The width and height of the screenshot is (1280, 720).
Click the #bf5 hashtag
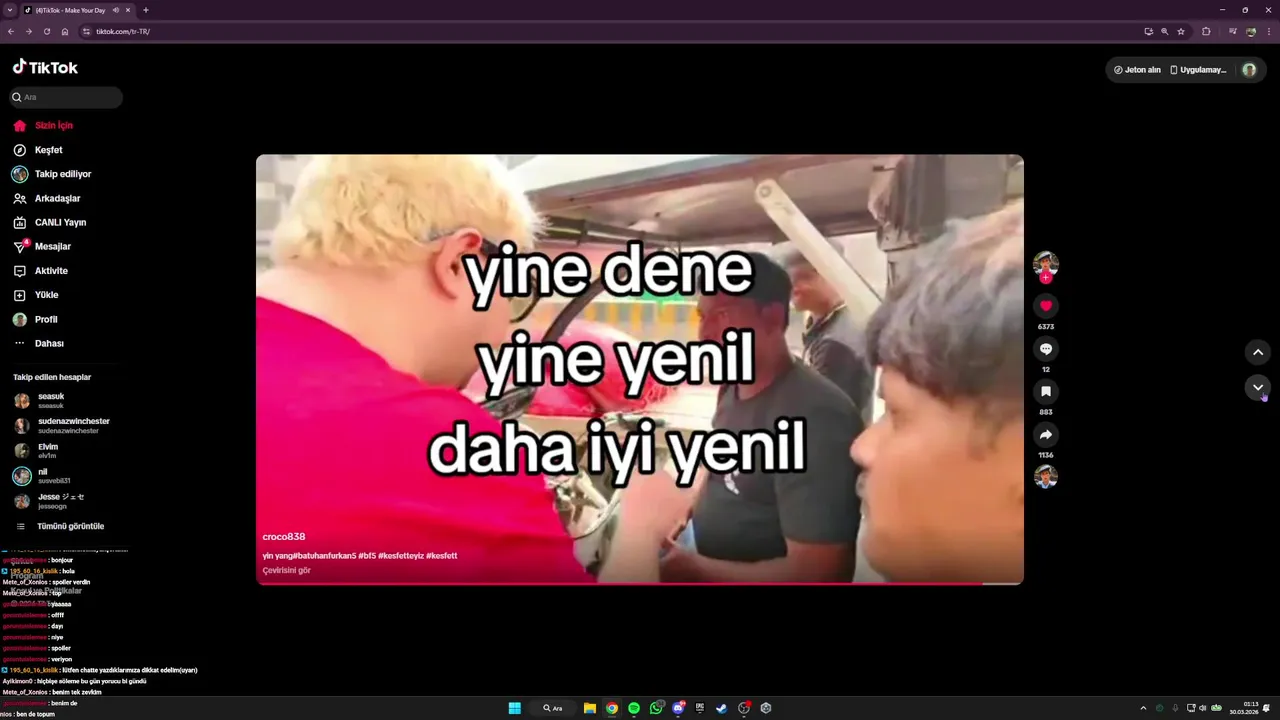pyautogui.click(x=366, y=556)
